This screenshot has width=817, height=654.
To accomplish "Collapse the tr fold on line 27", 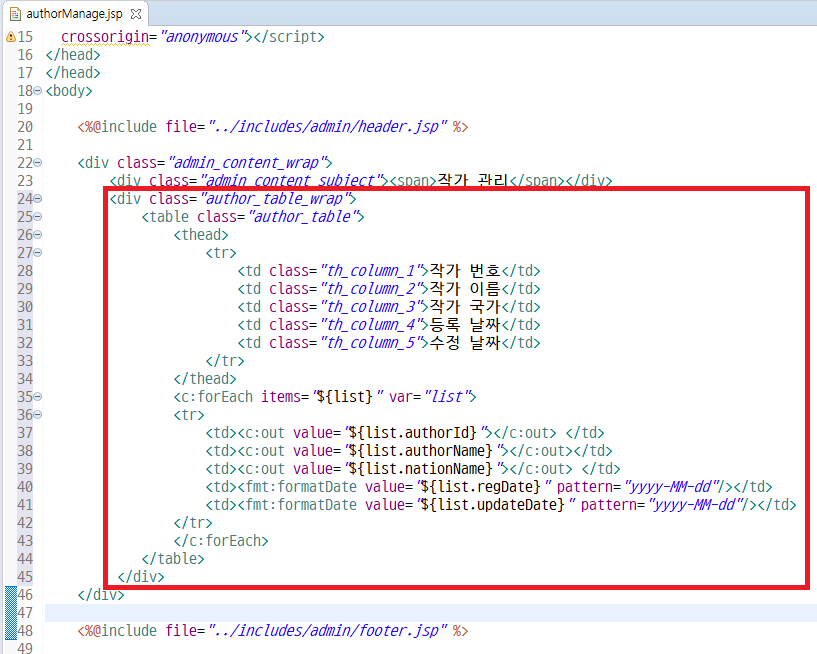I will click(x=38, y=253).
